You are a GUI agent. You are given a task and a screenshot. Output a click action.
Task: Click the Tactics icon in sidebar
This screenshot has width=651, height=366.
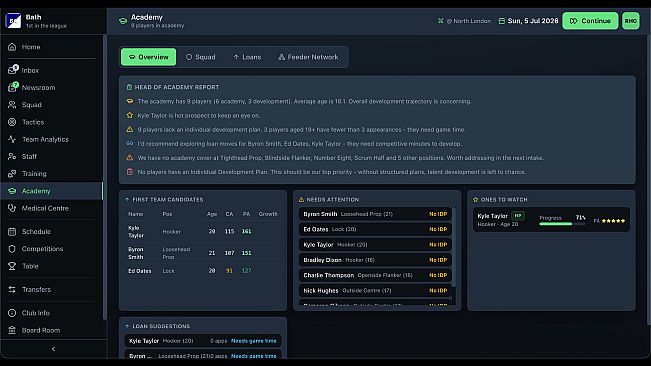(x=12, y=122)
